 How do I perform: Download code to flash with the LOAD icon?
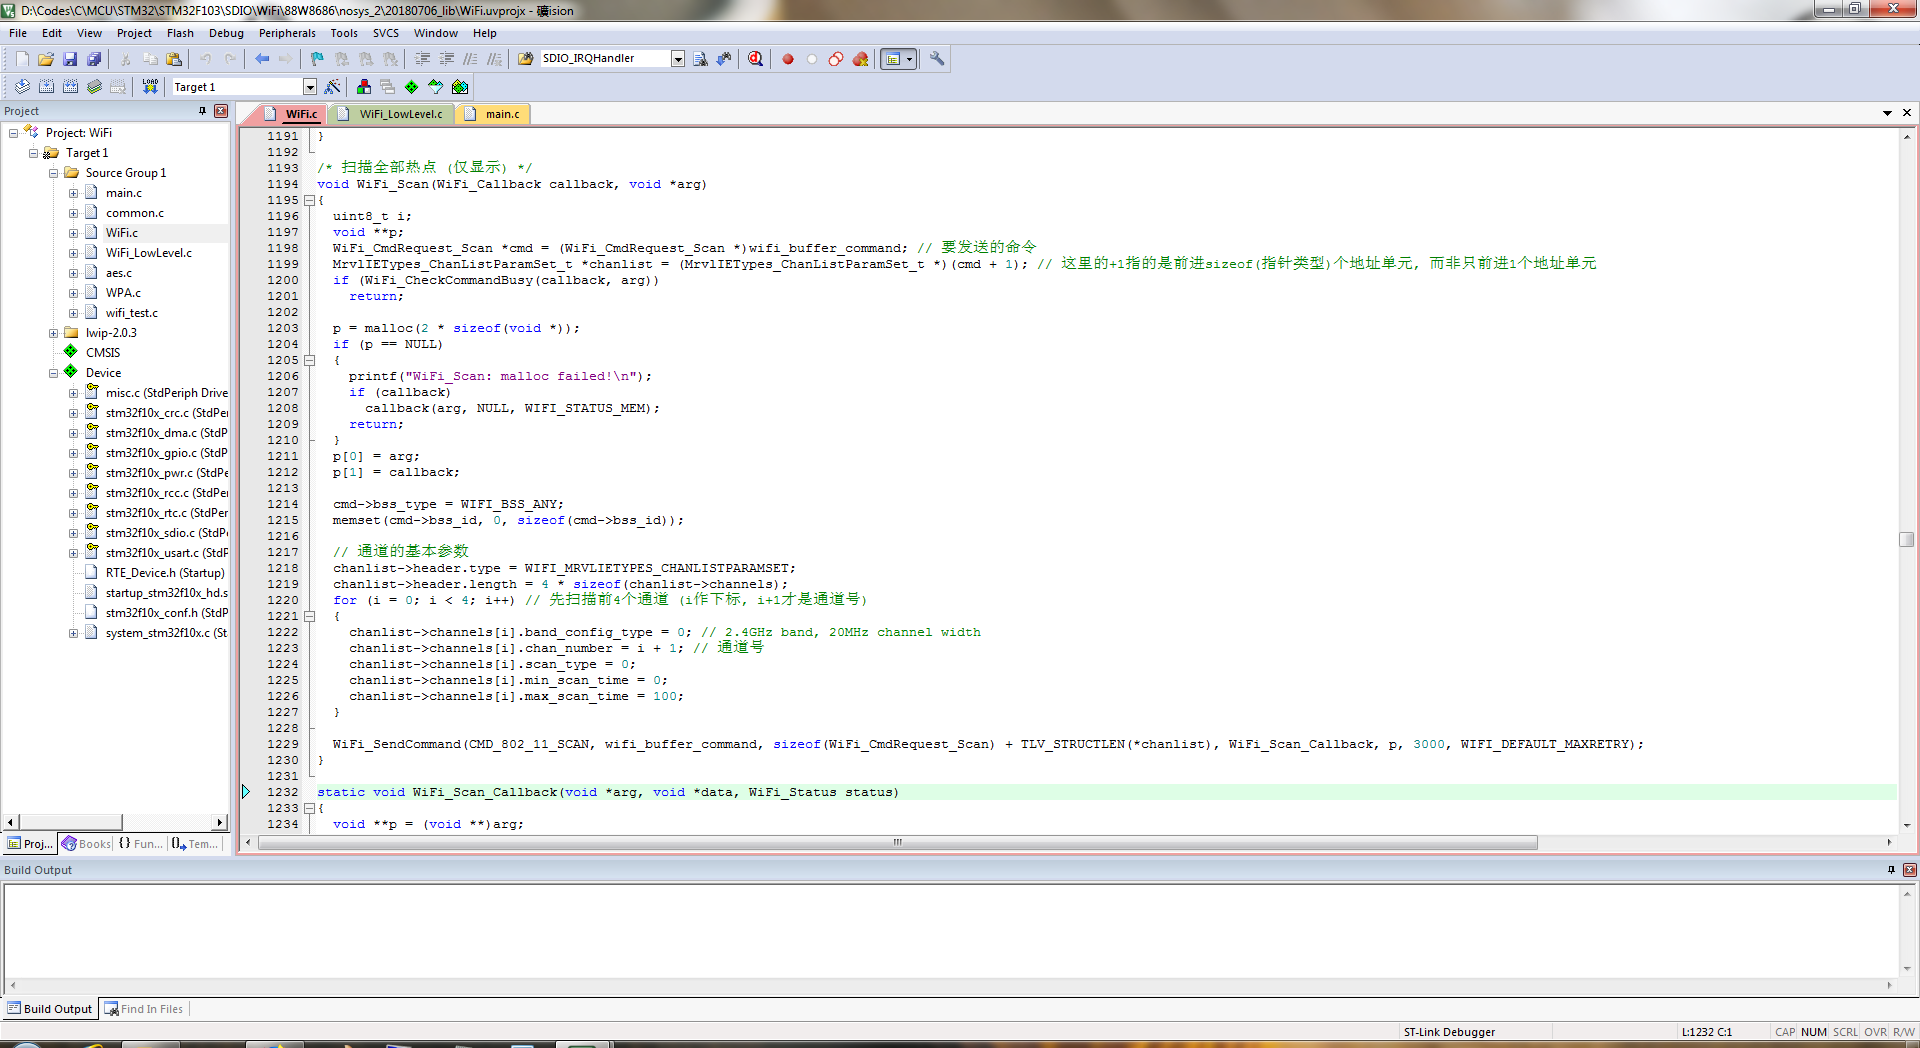tap(150, 87)
